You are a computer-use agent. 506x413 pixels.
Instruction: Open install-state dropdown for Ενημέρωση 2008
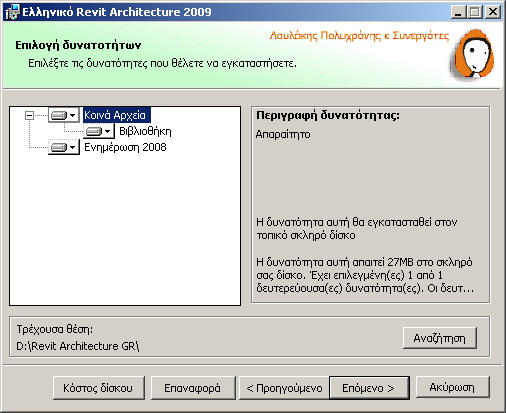[x=64, y=147]
